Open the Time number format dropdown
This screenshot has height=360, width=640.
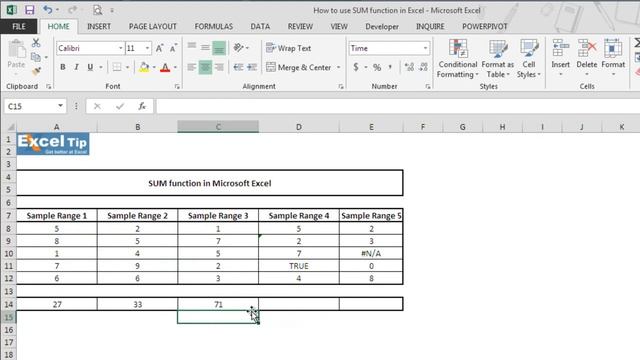[x=425, y=48]
